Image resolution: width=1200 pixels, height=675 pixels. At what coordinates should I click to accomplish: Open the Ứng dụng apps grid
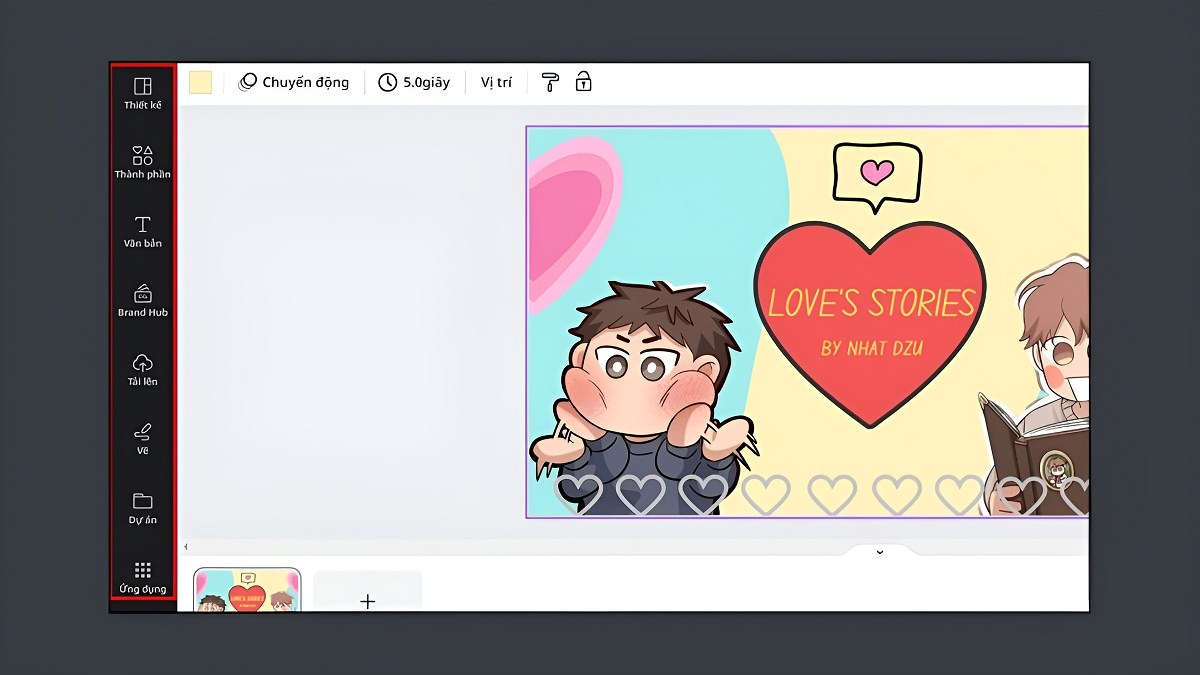tap(143, 577)
